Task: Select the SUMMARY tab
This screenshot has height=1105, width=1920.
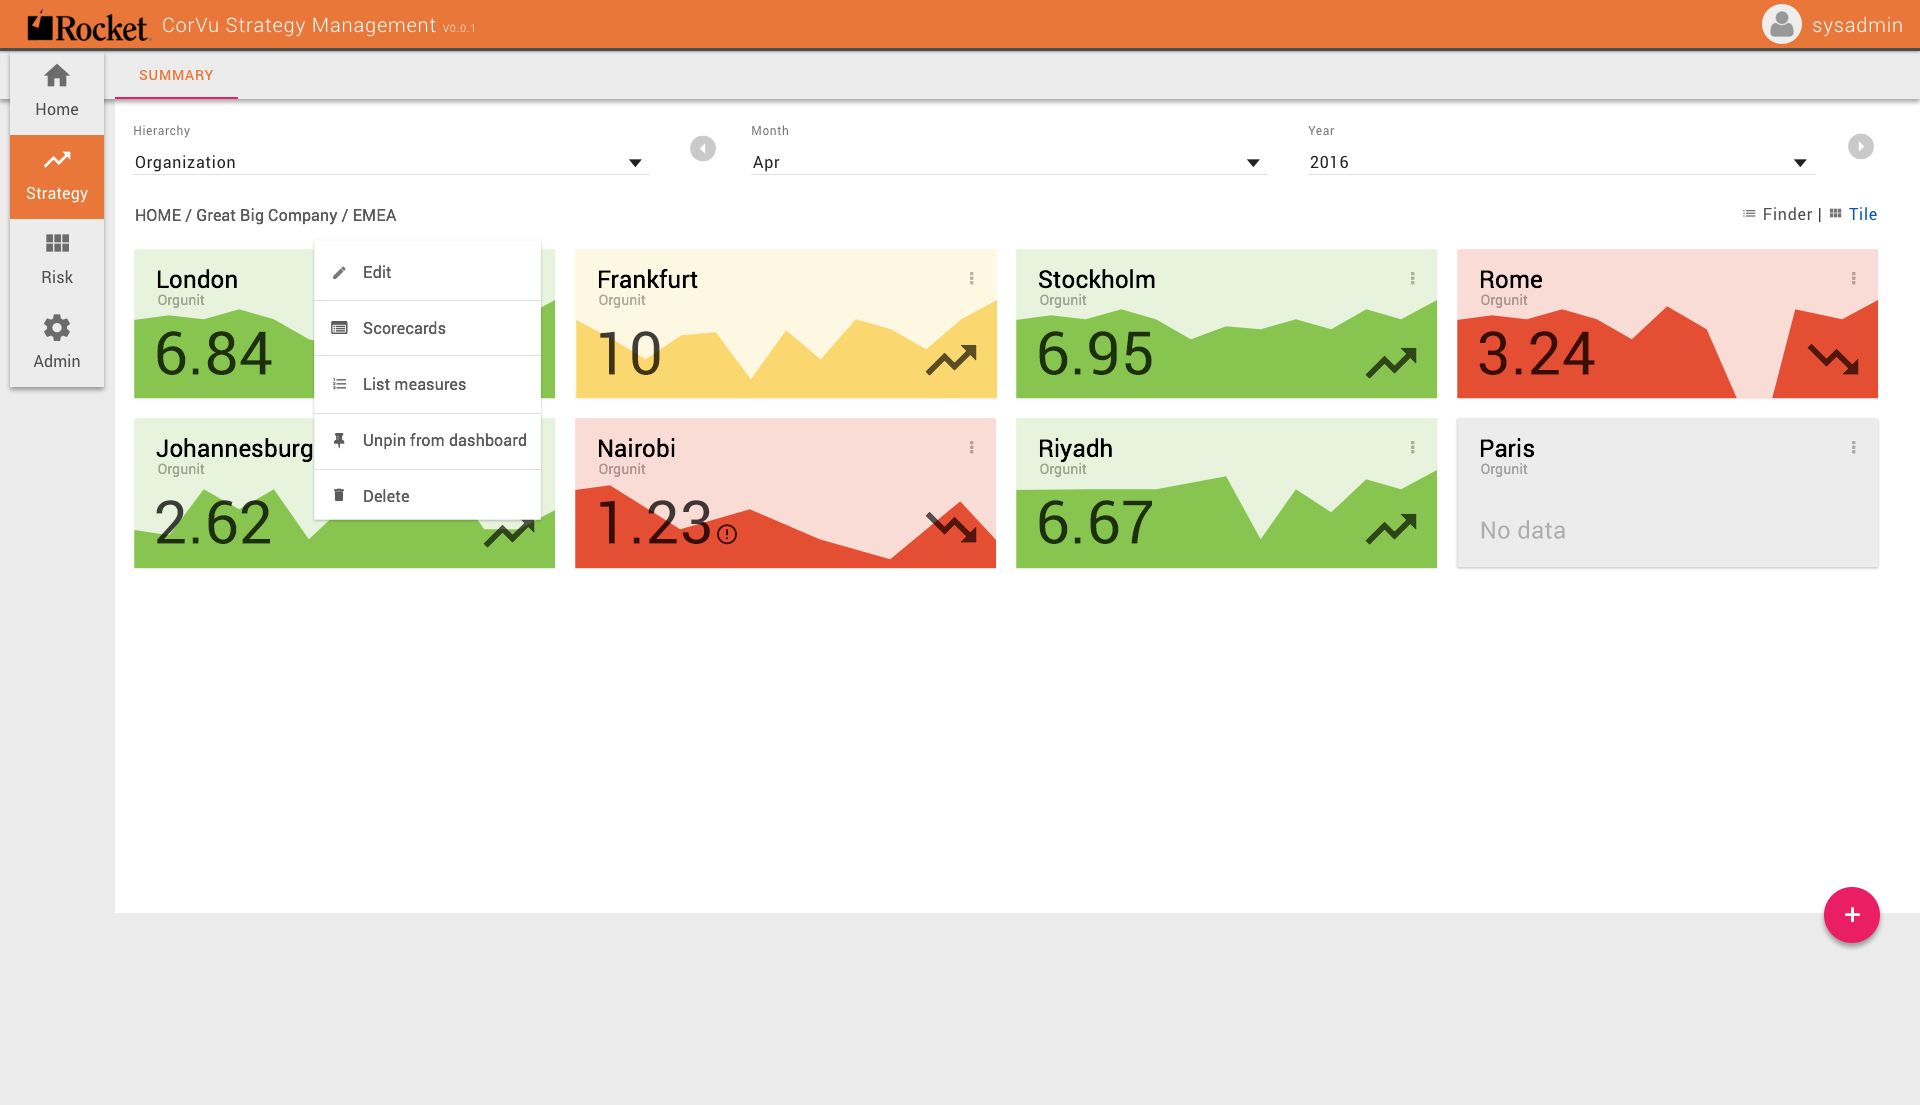Action: [x=176, y=75]
